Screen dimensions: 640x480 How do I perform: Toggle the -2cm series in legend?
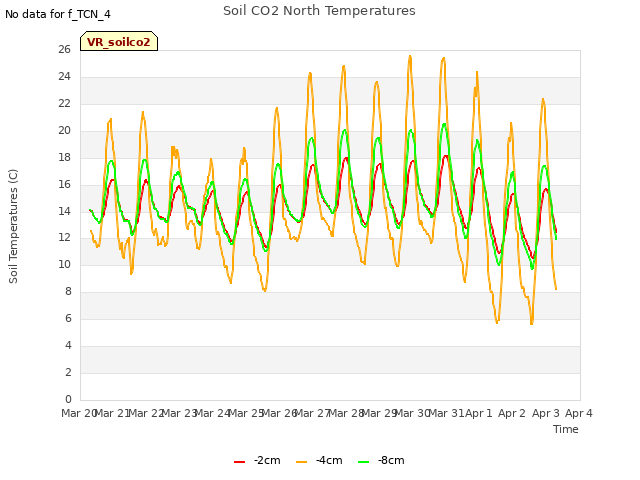[257, 460]
